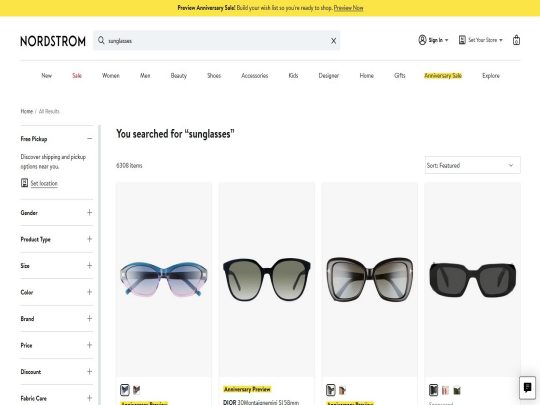The height and width of the screenshot is (405, 540).
Task: Click the Set location store icon
Action: pos(24,183)
